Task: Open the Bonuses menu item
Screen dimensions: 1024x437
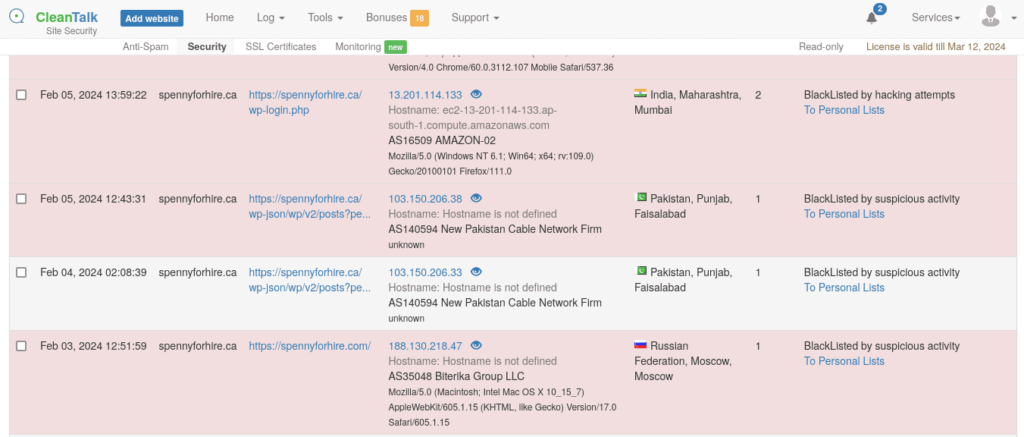Action: [397, 18]
